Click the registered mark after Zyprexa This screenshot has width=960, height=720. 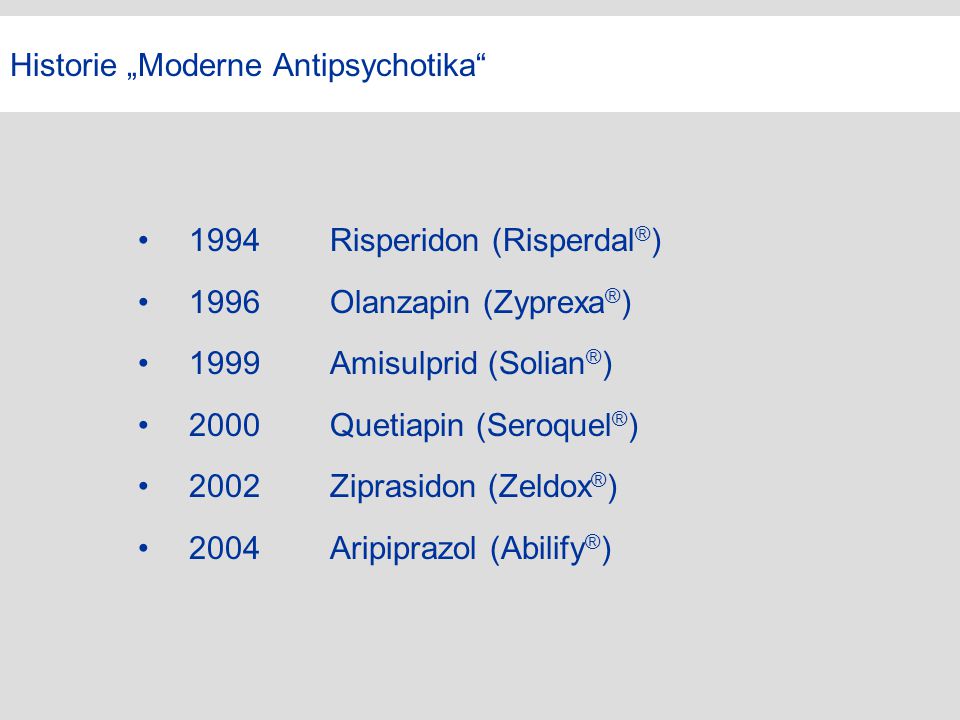click(x=613, y=296)
